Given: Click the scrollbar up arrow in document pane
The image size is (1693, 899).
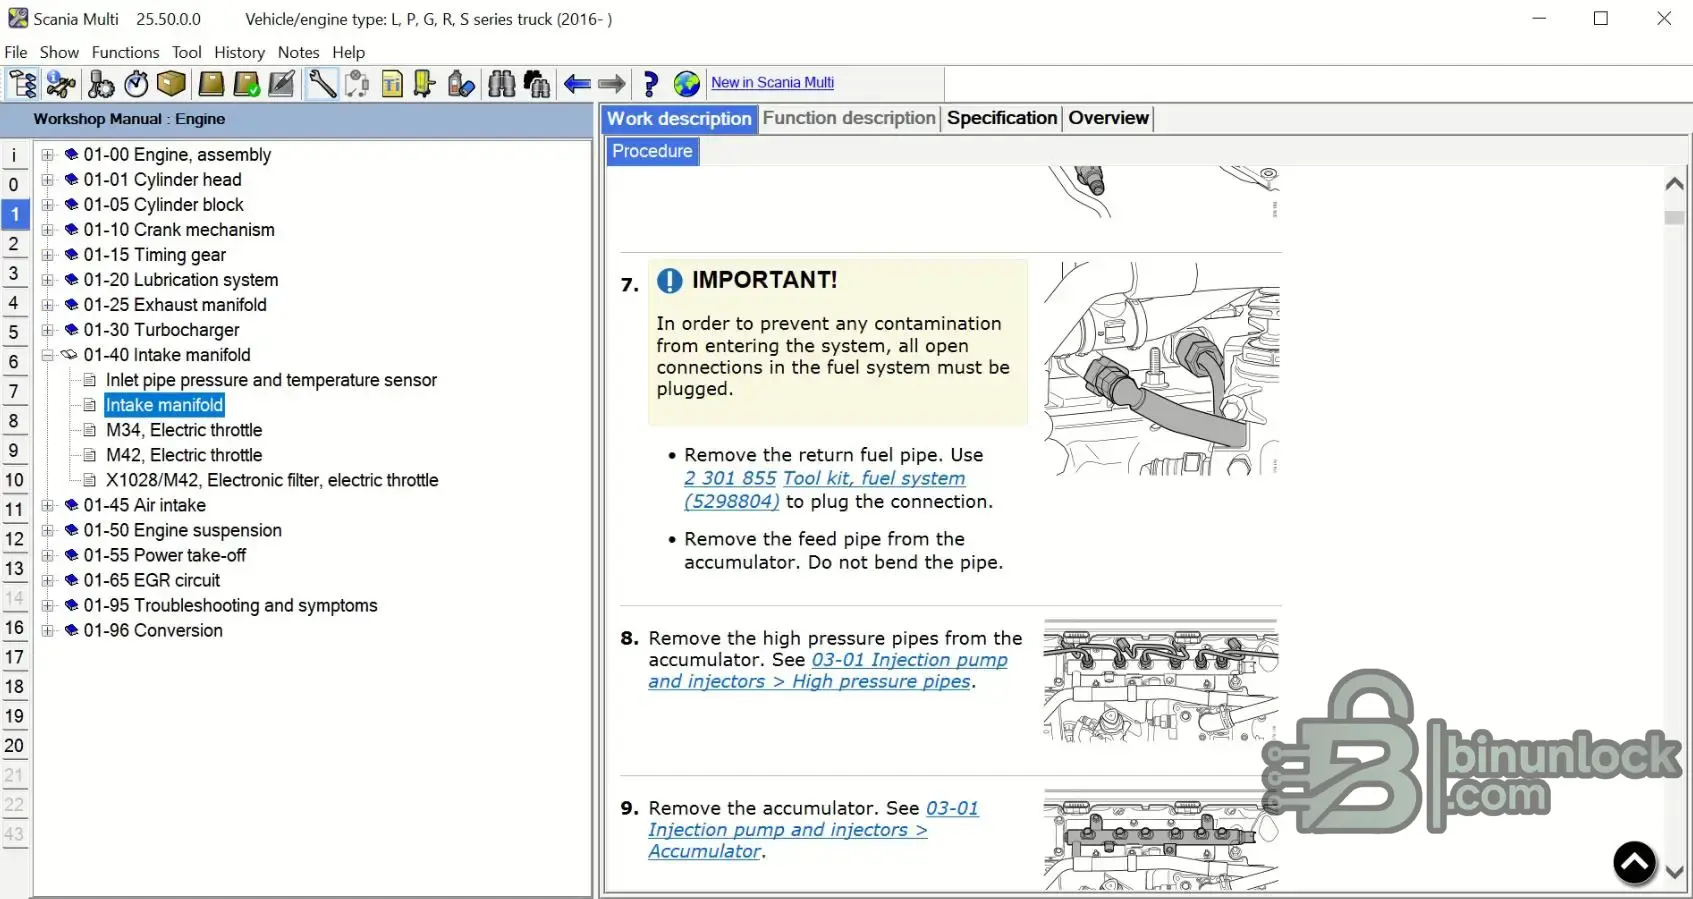Looking at the screenshot, I should click(x=1675, y=183).
